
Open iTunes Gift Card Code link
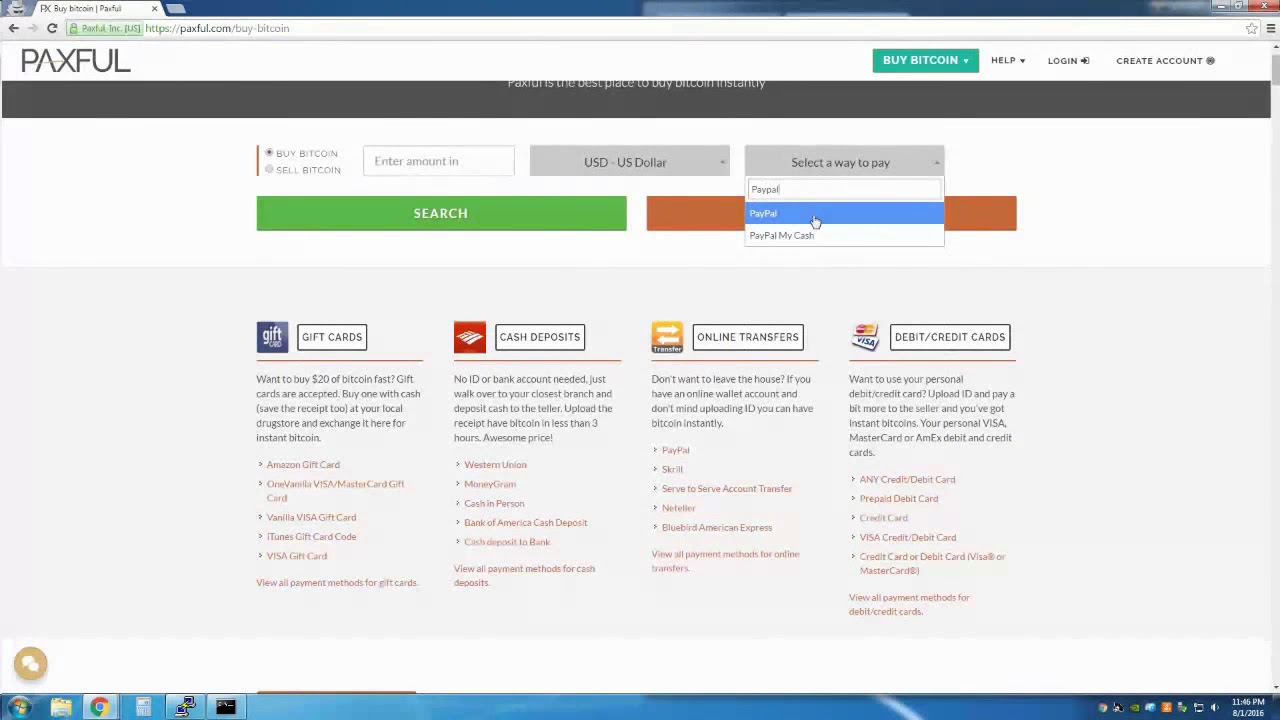click(311, 536)
